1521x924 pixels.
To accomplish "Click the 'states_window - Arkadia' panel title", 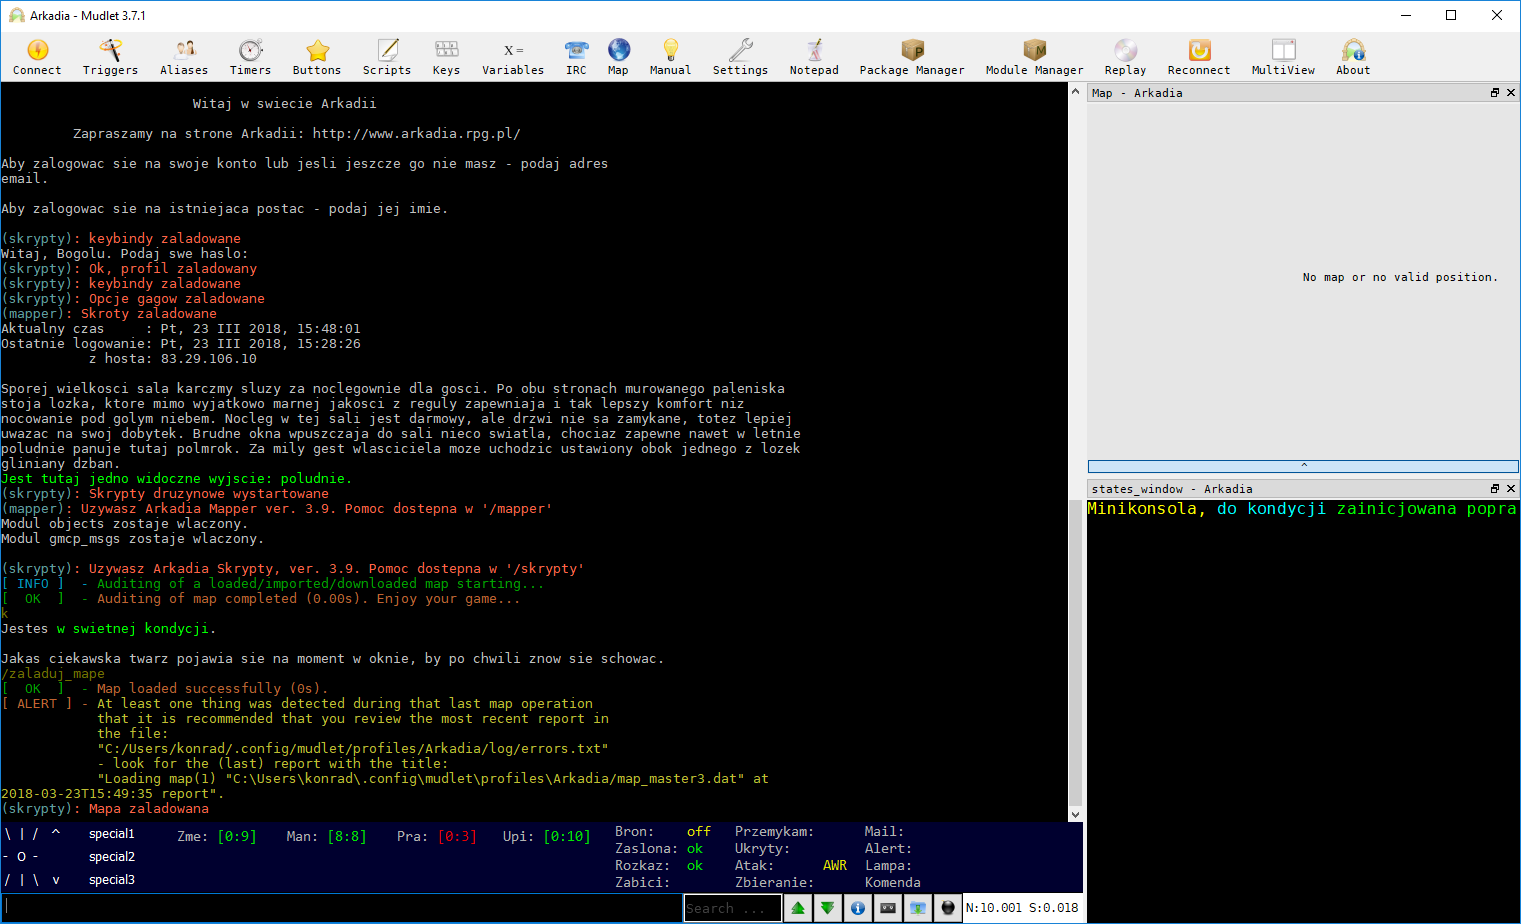I will tap(1172, 489).
